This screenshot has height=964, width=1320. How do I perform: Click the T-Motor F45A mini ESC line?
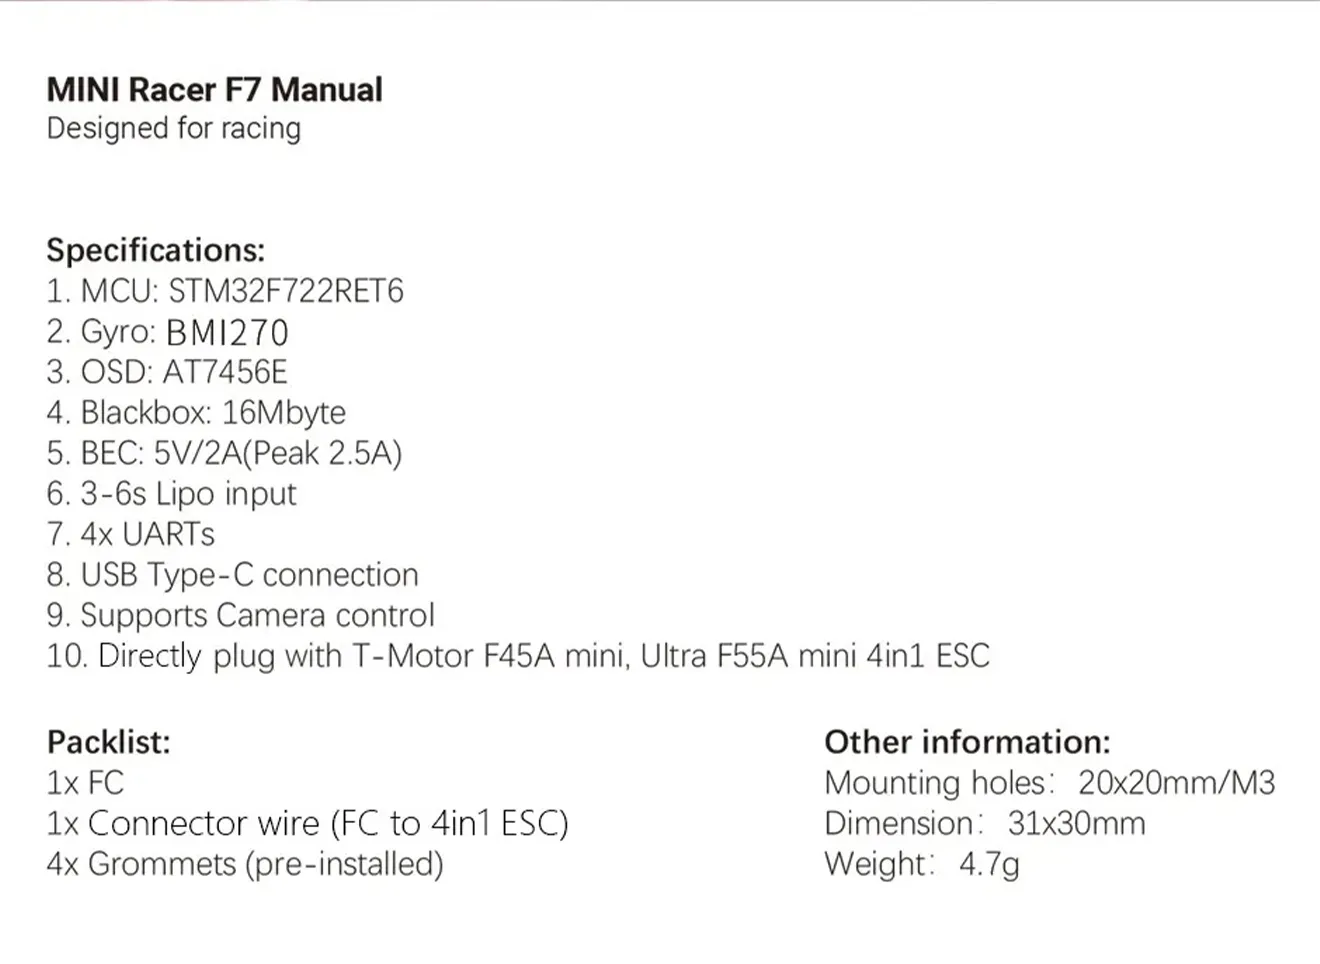click(517, 656)
